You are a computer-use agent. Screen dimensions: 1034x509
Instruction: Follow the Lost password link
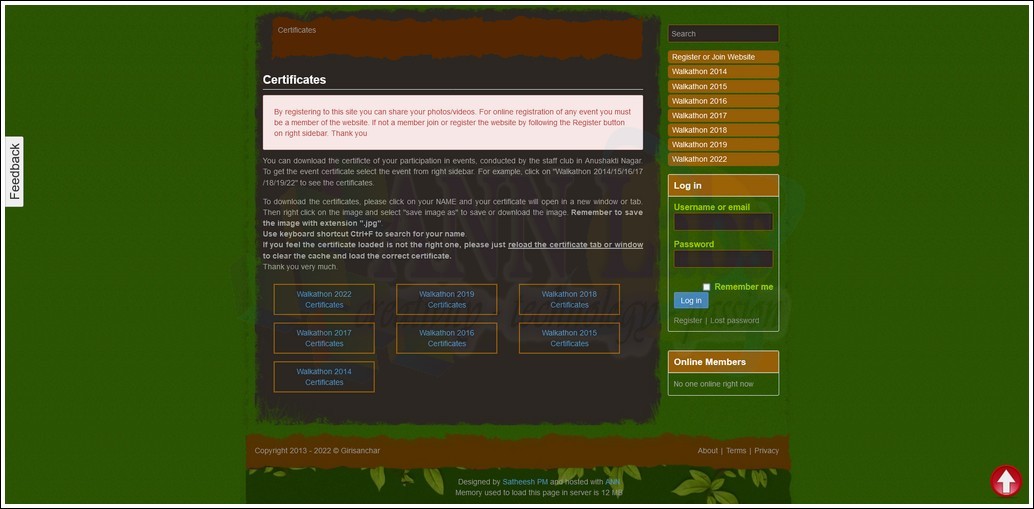coord(734,321)
